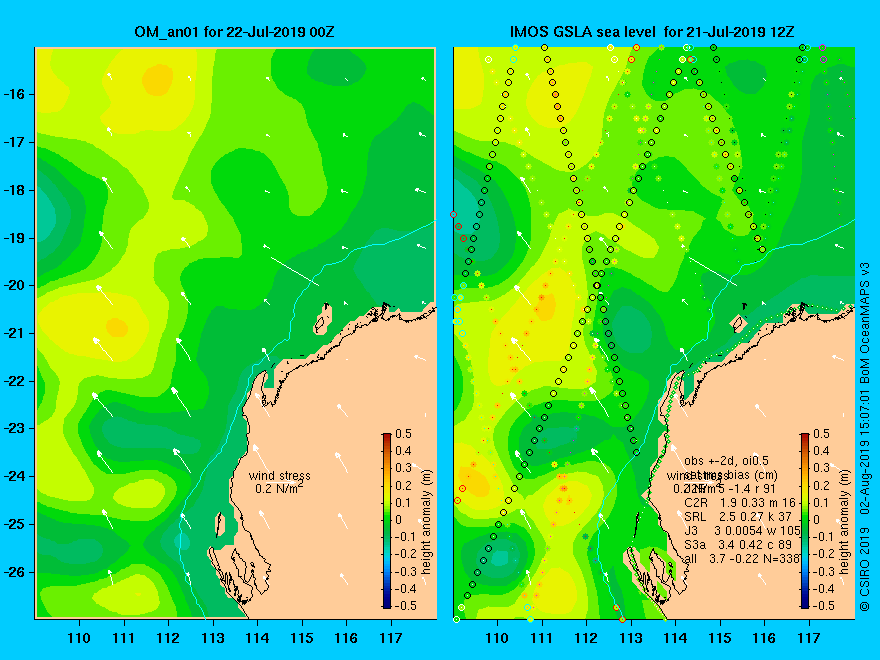Click the island off the coast near 21S on left map
The height and width of the screenshot is (660, 880).
[323, 320]
